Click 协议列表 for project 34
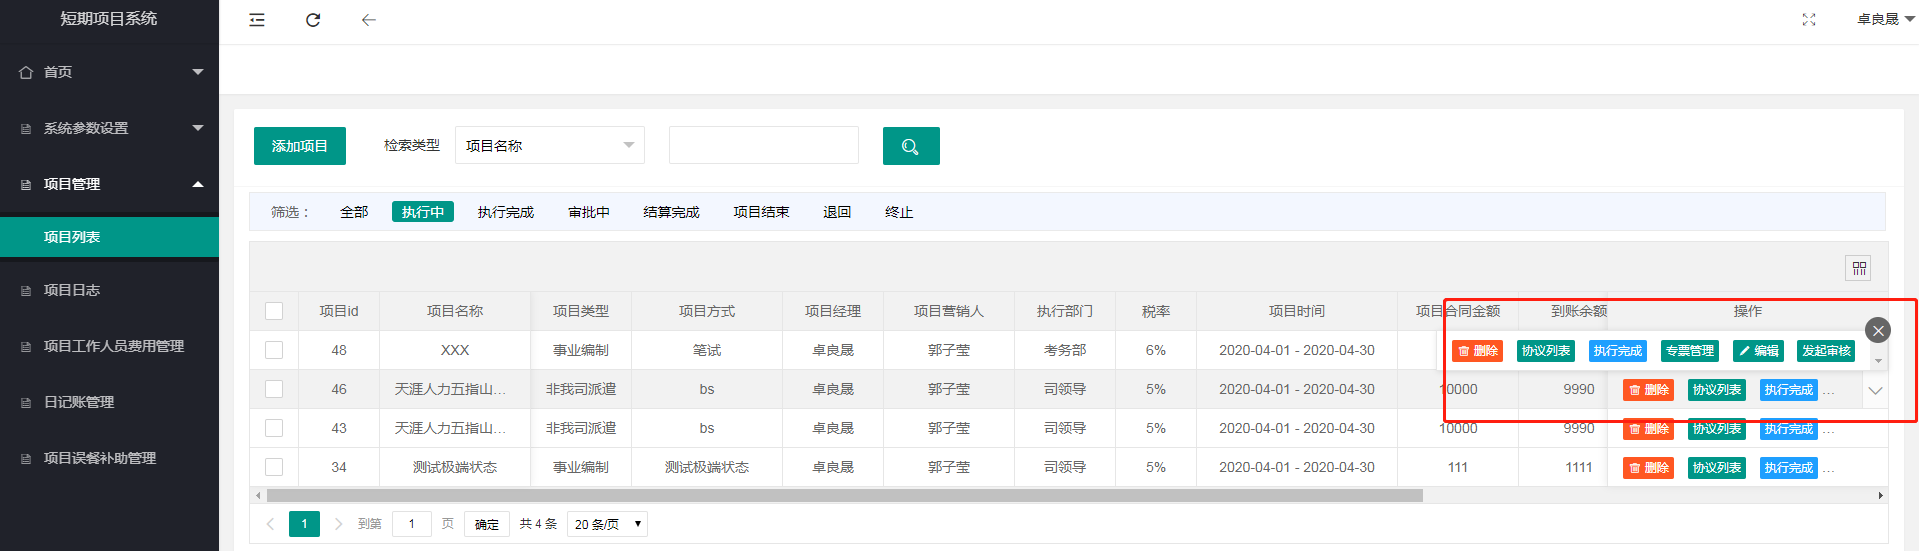The height and width of the screenshot is (551, 1919). point(1717,468)
